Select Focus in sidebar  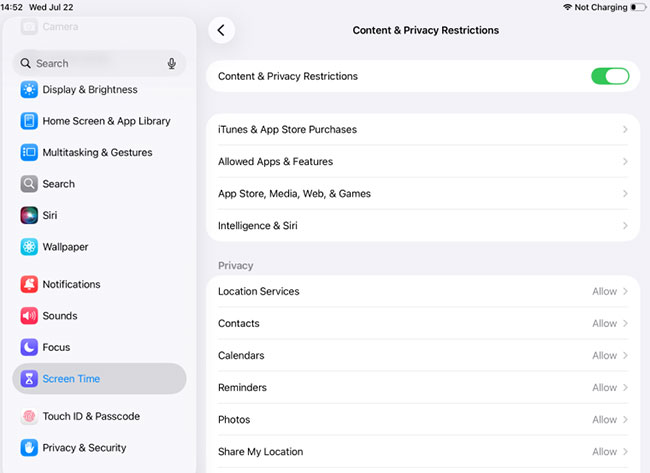[x=99, y=347]
